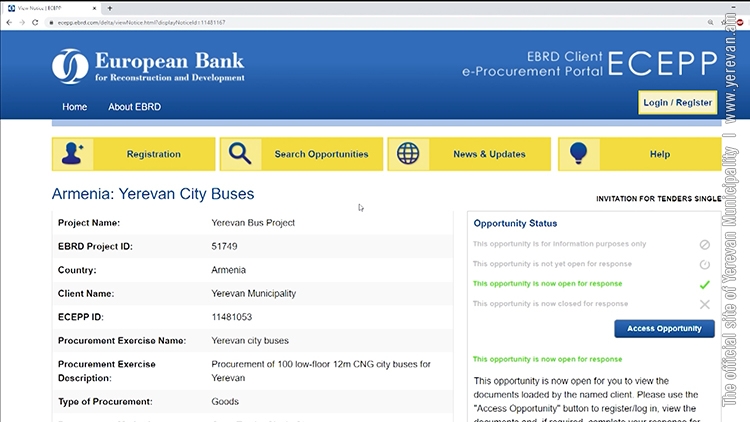Reload the page with refresh icon
Viewport: 750px width, 422px height.
point(35,22)
